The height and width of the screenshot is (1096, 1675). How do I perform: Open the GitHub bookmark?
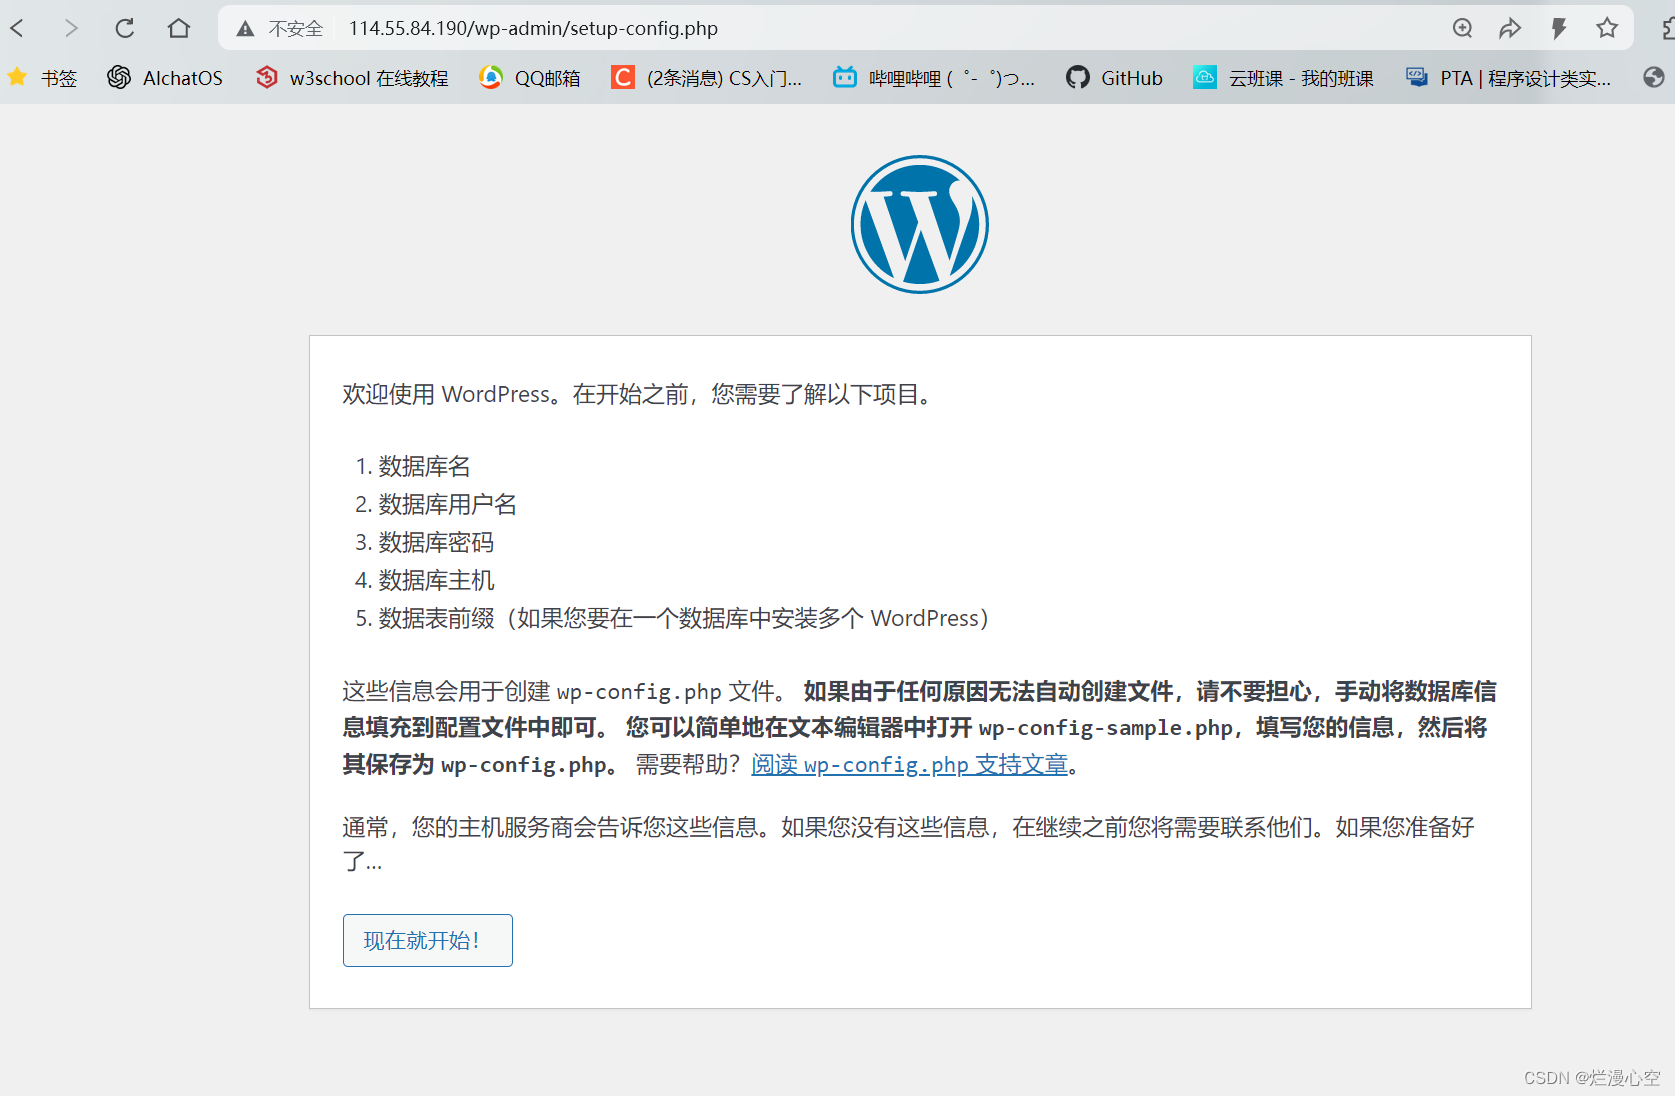[x=1113, y=77]
